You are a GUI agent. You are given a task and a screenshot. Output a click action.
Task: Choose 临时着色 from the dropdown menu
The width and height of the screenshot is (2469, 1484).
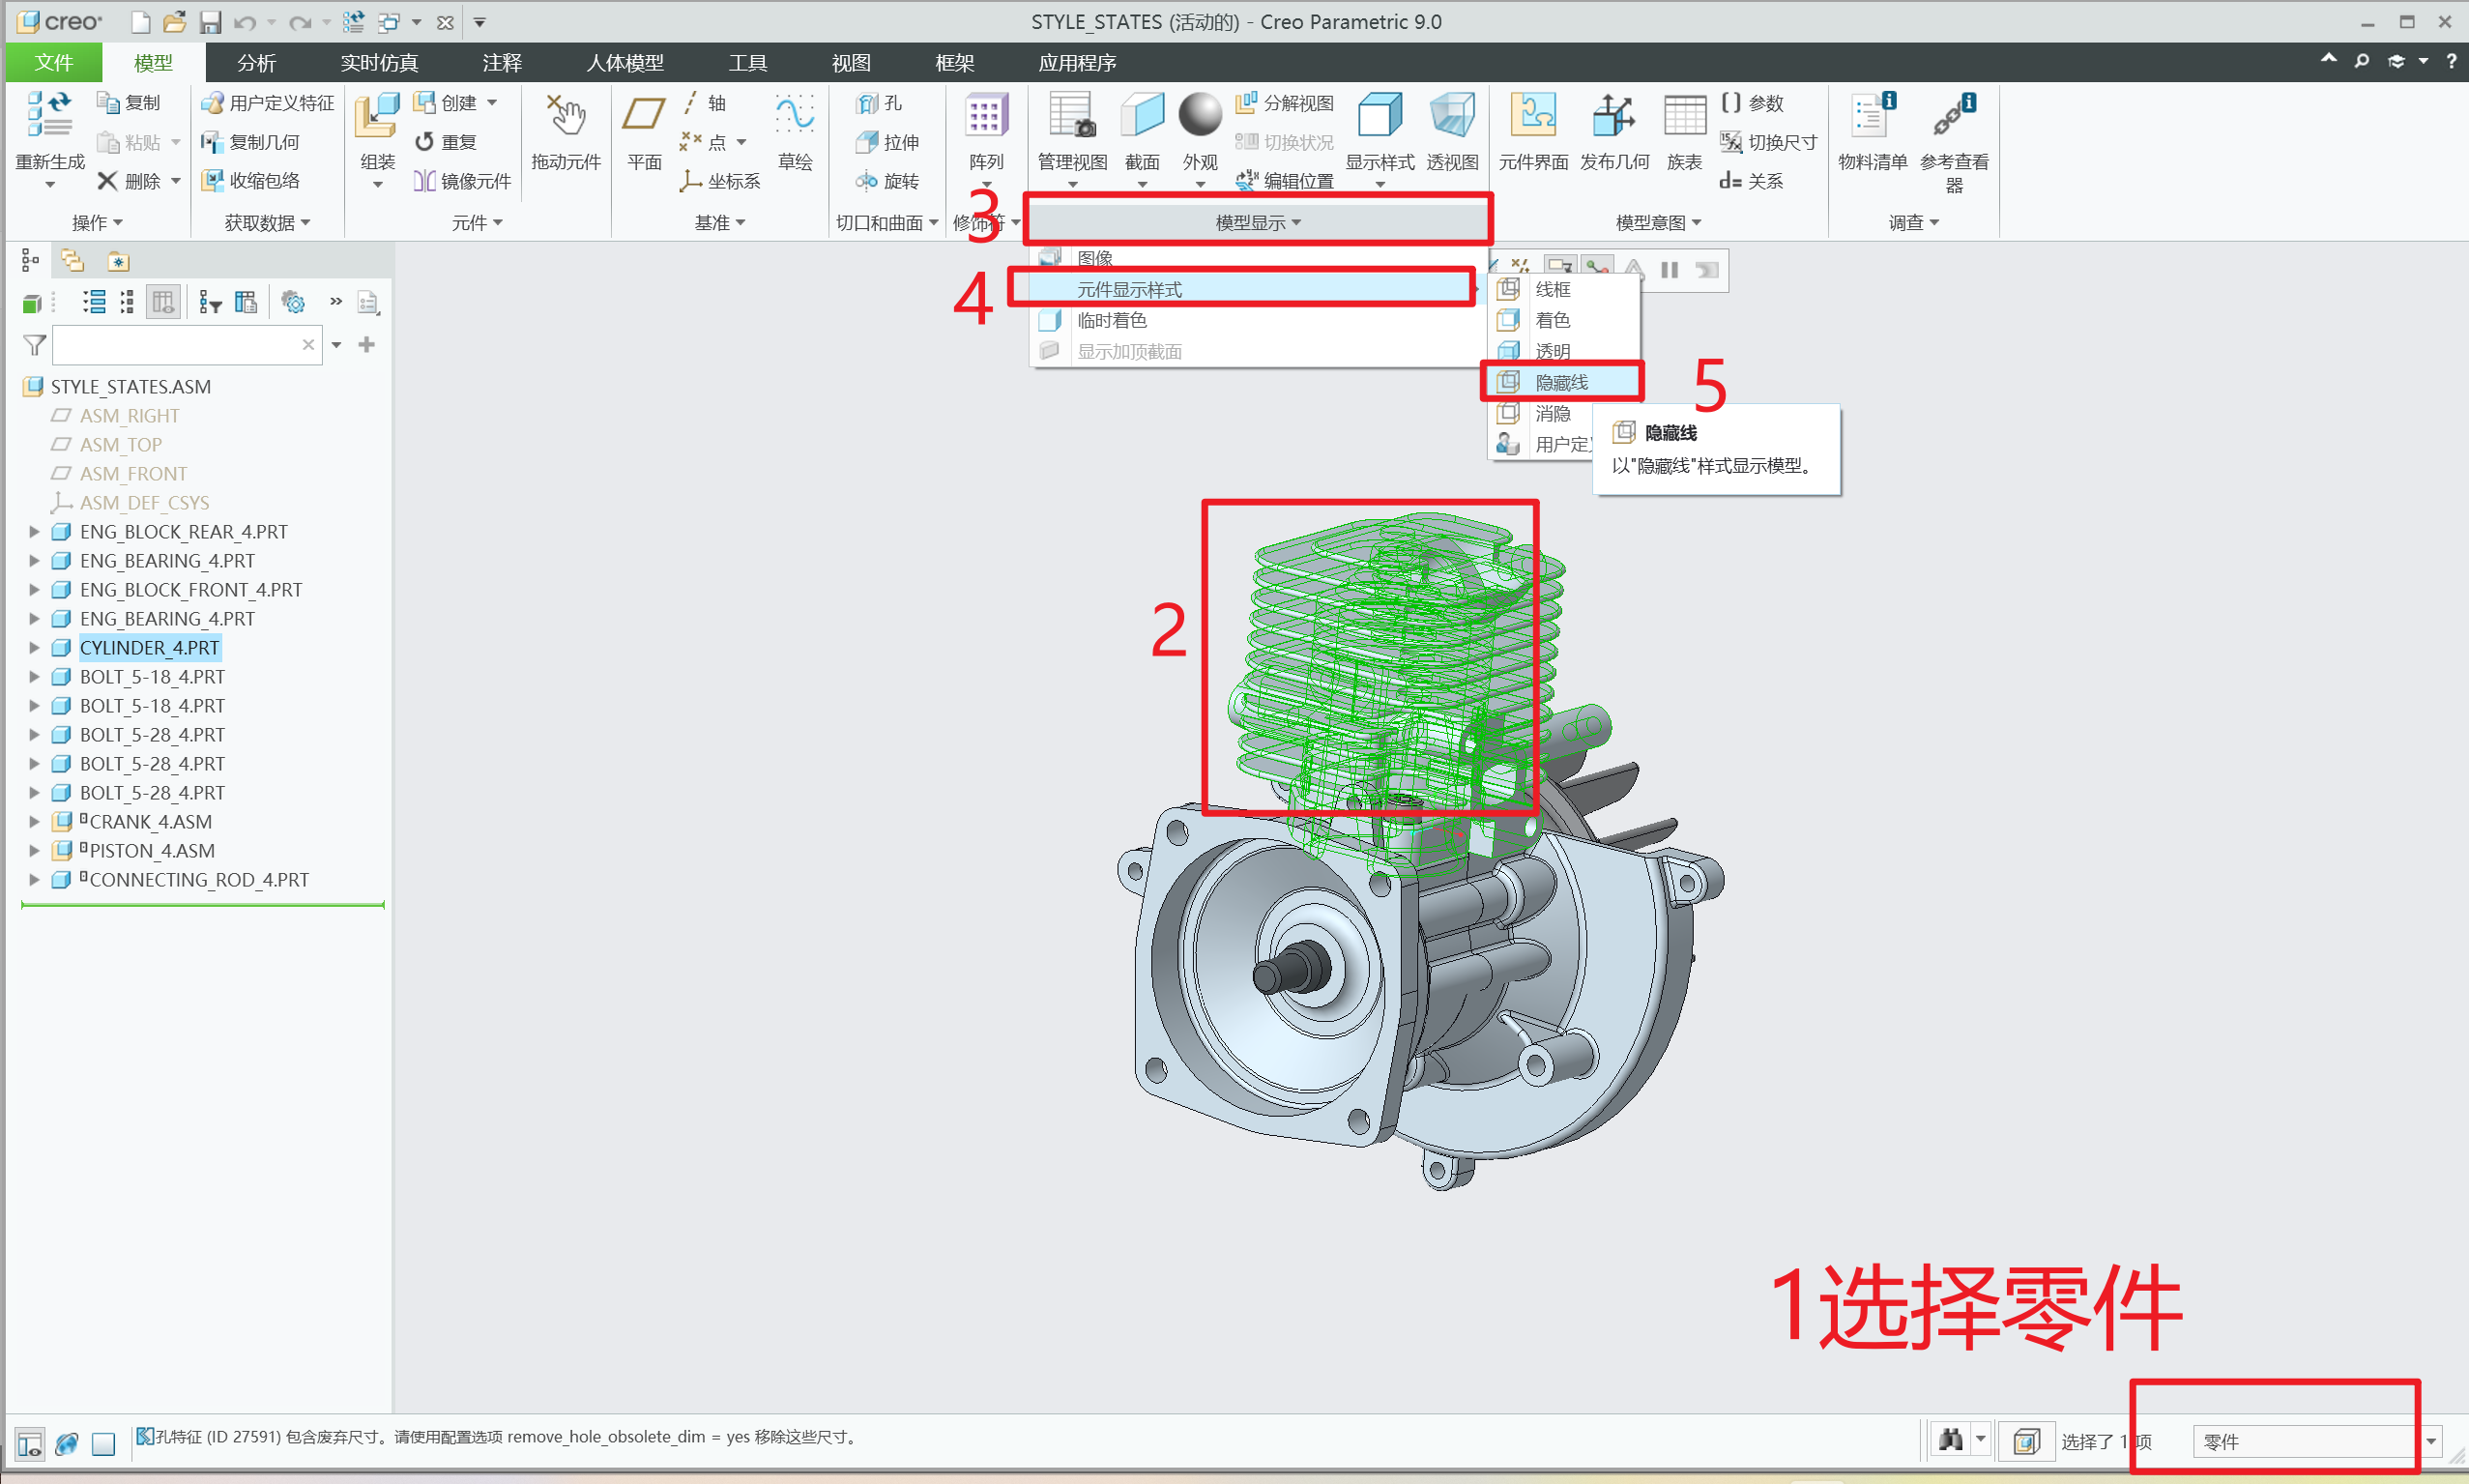click(x=1111, y=320)
